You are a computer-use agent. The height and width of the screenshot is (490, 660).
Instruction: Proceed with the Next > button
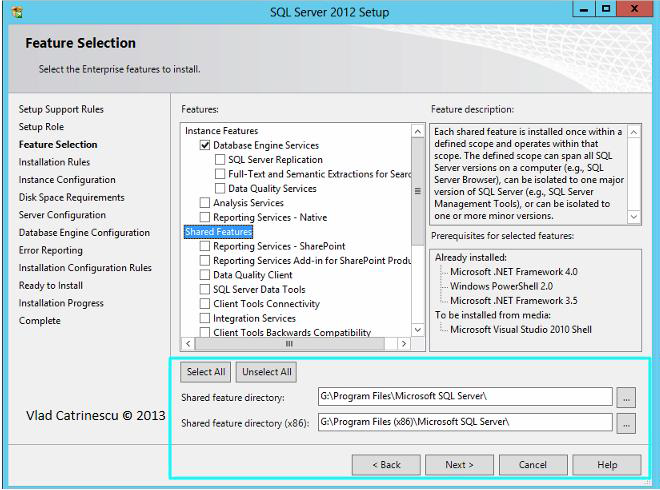coord(459,465)
